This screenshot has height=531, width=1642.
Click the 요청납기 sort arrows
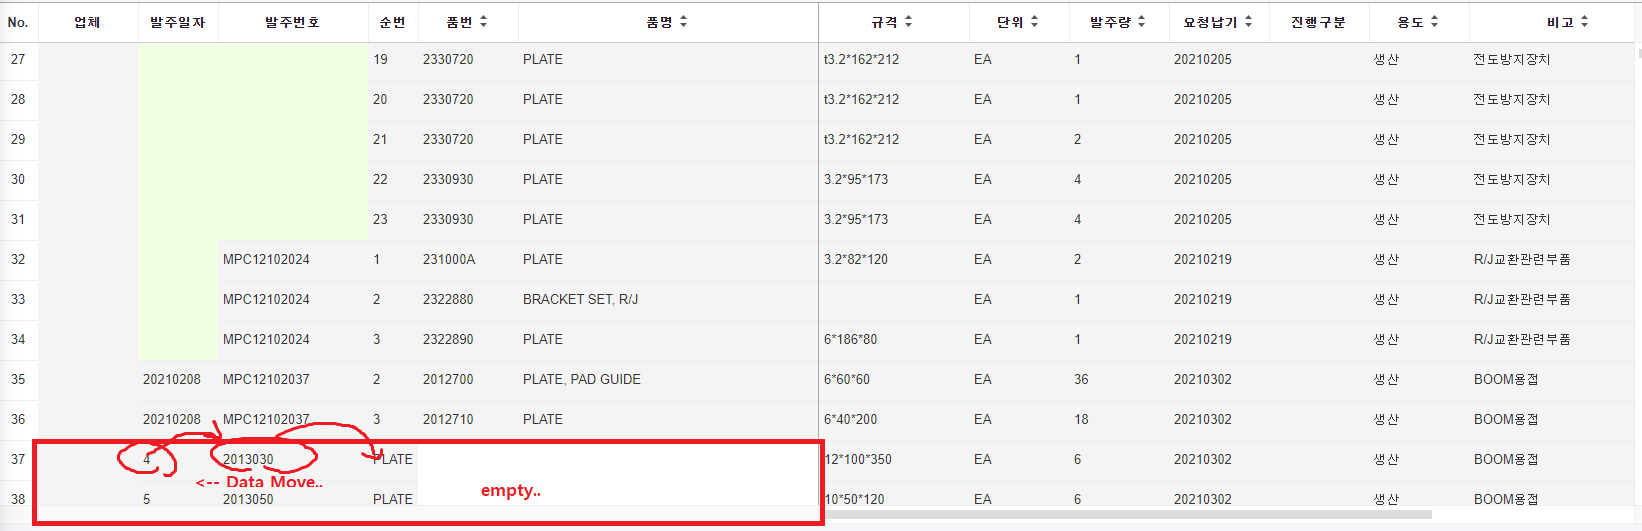pos(1248,21)
